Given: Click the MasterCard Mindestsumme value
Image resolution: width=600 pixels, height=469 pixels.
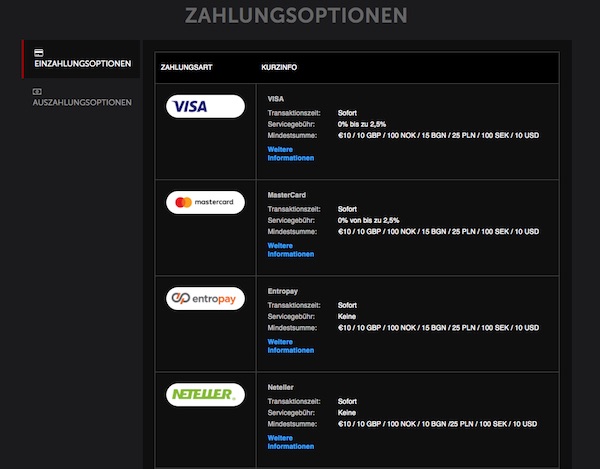Looking at the screenshot, I should click(438, 231).
